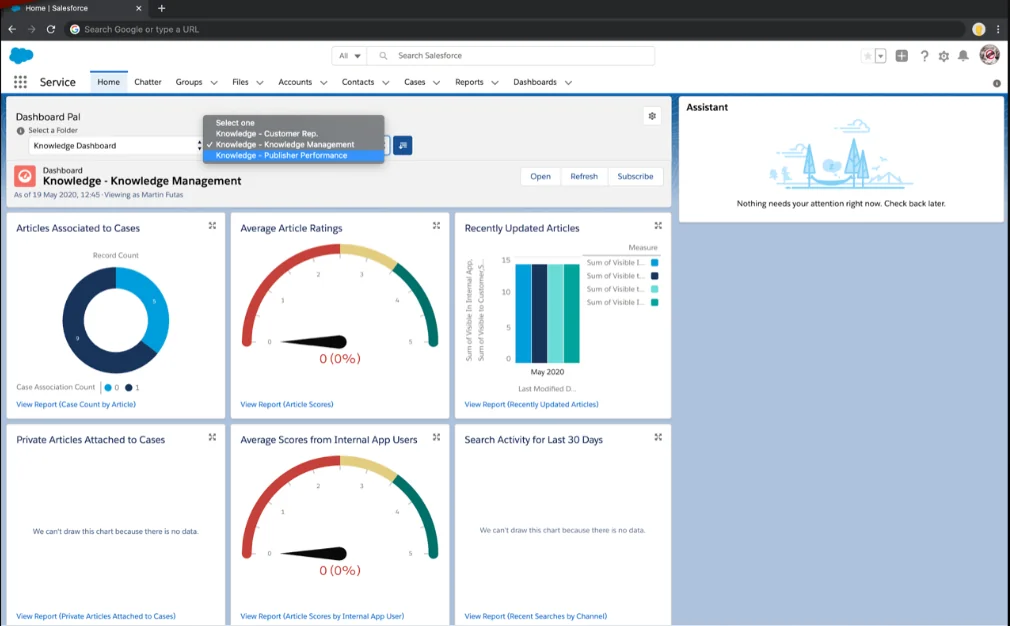Click the Salesforce cloud logo

pos(21,55)
